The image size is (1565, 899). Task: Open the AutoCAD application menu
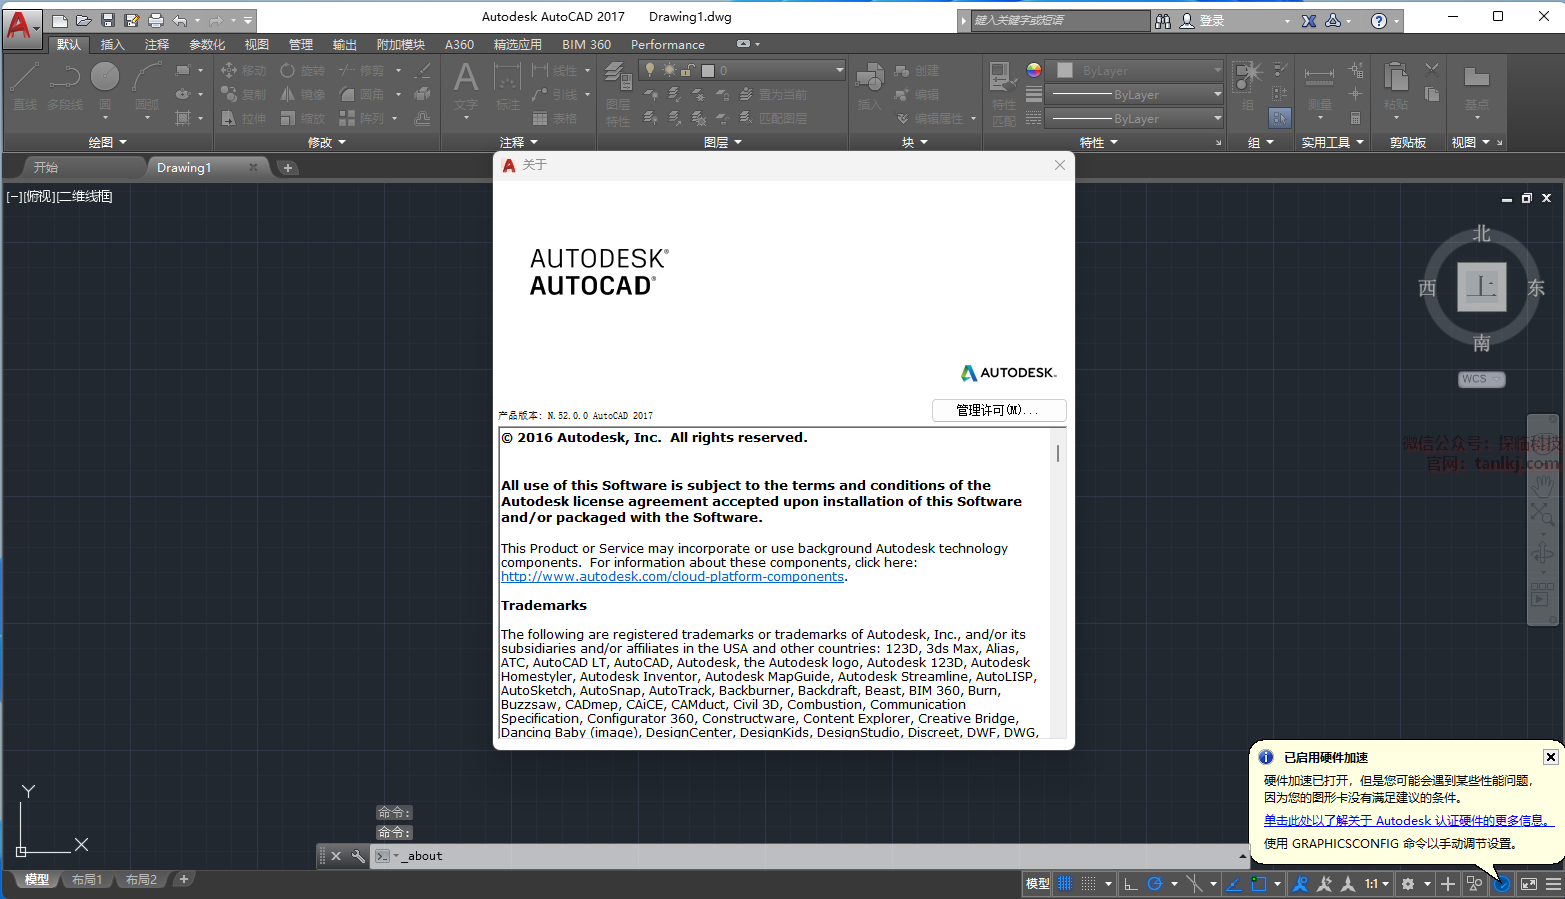coord(21,24)
